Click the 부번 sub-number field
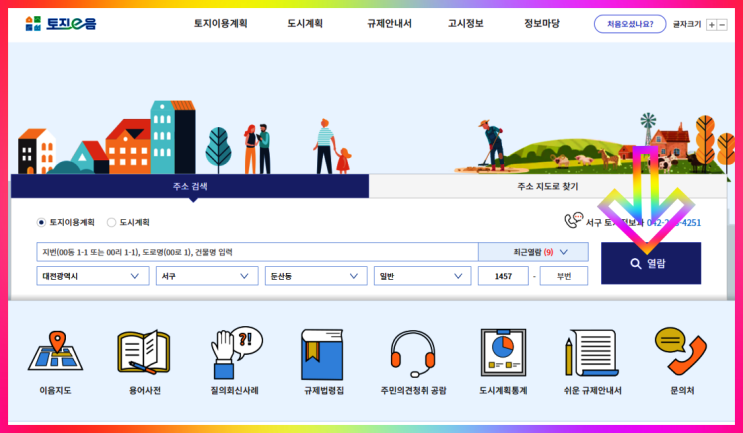The width and height of the screenshot is (743, 433). coord(564,276)
